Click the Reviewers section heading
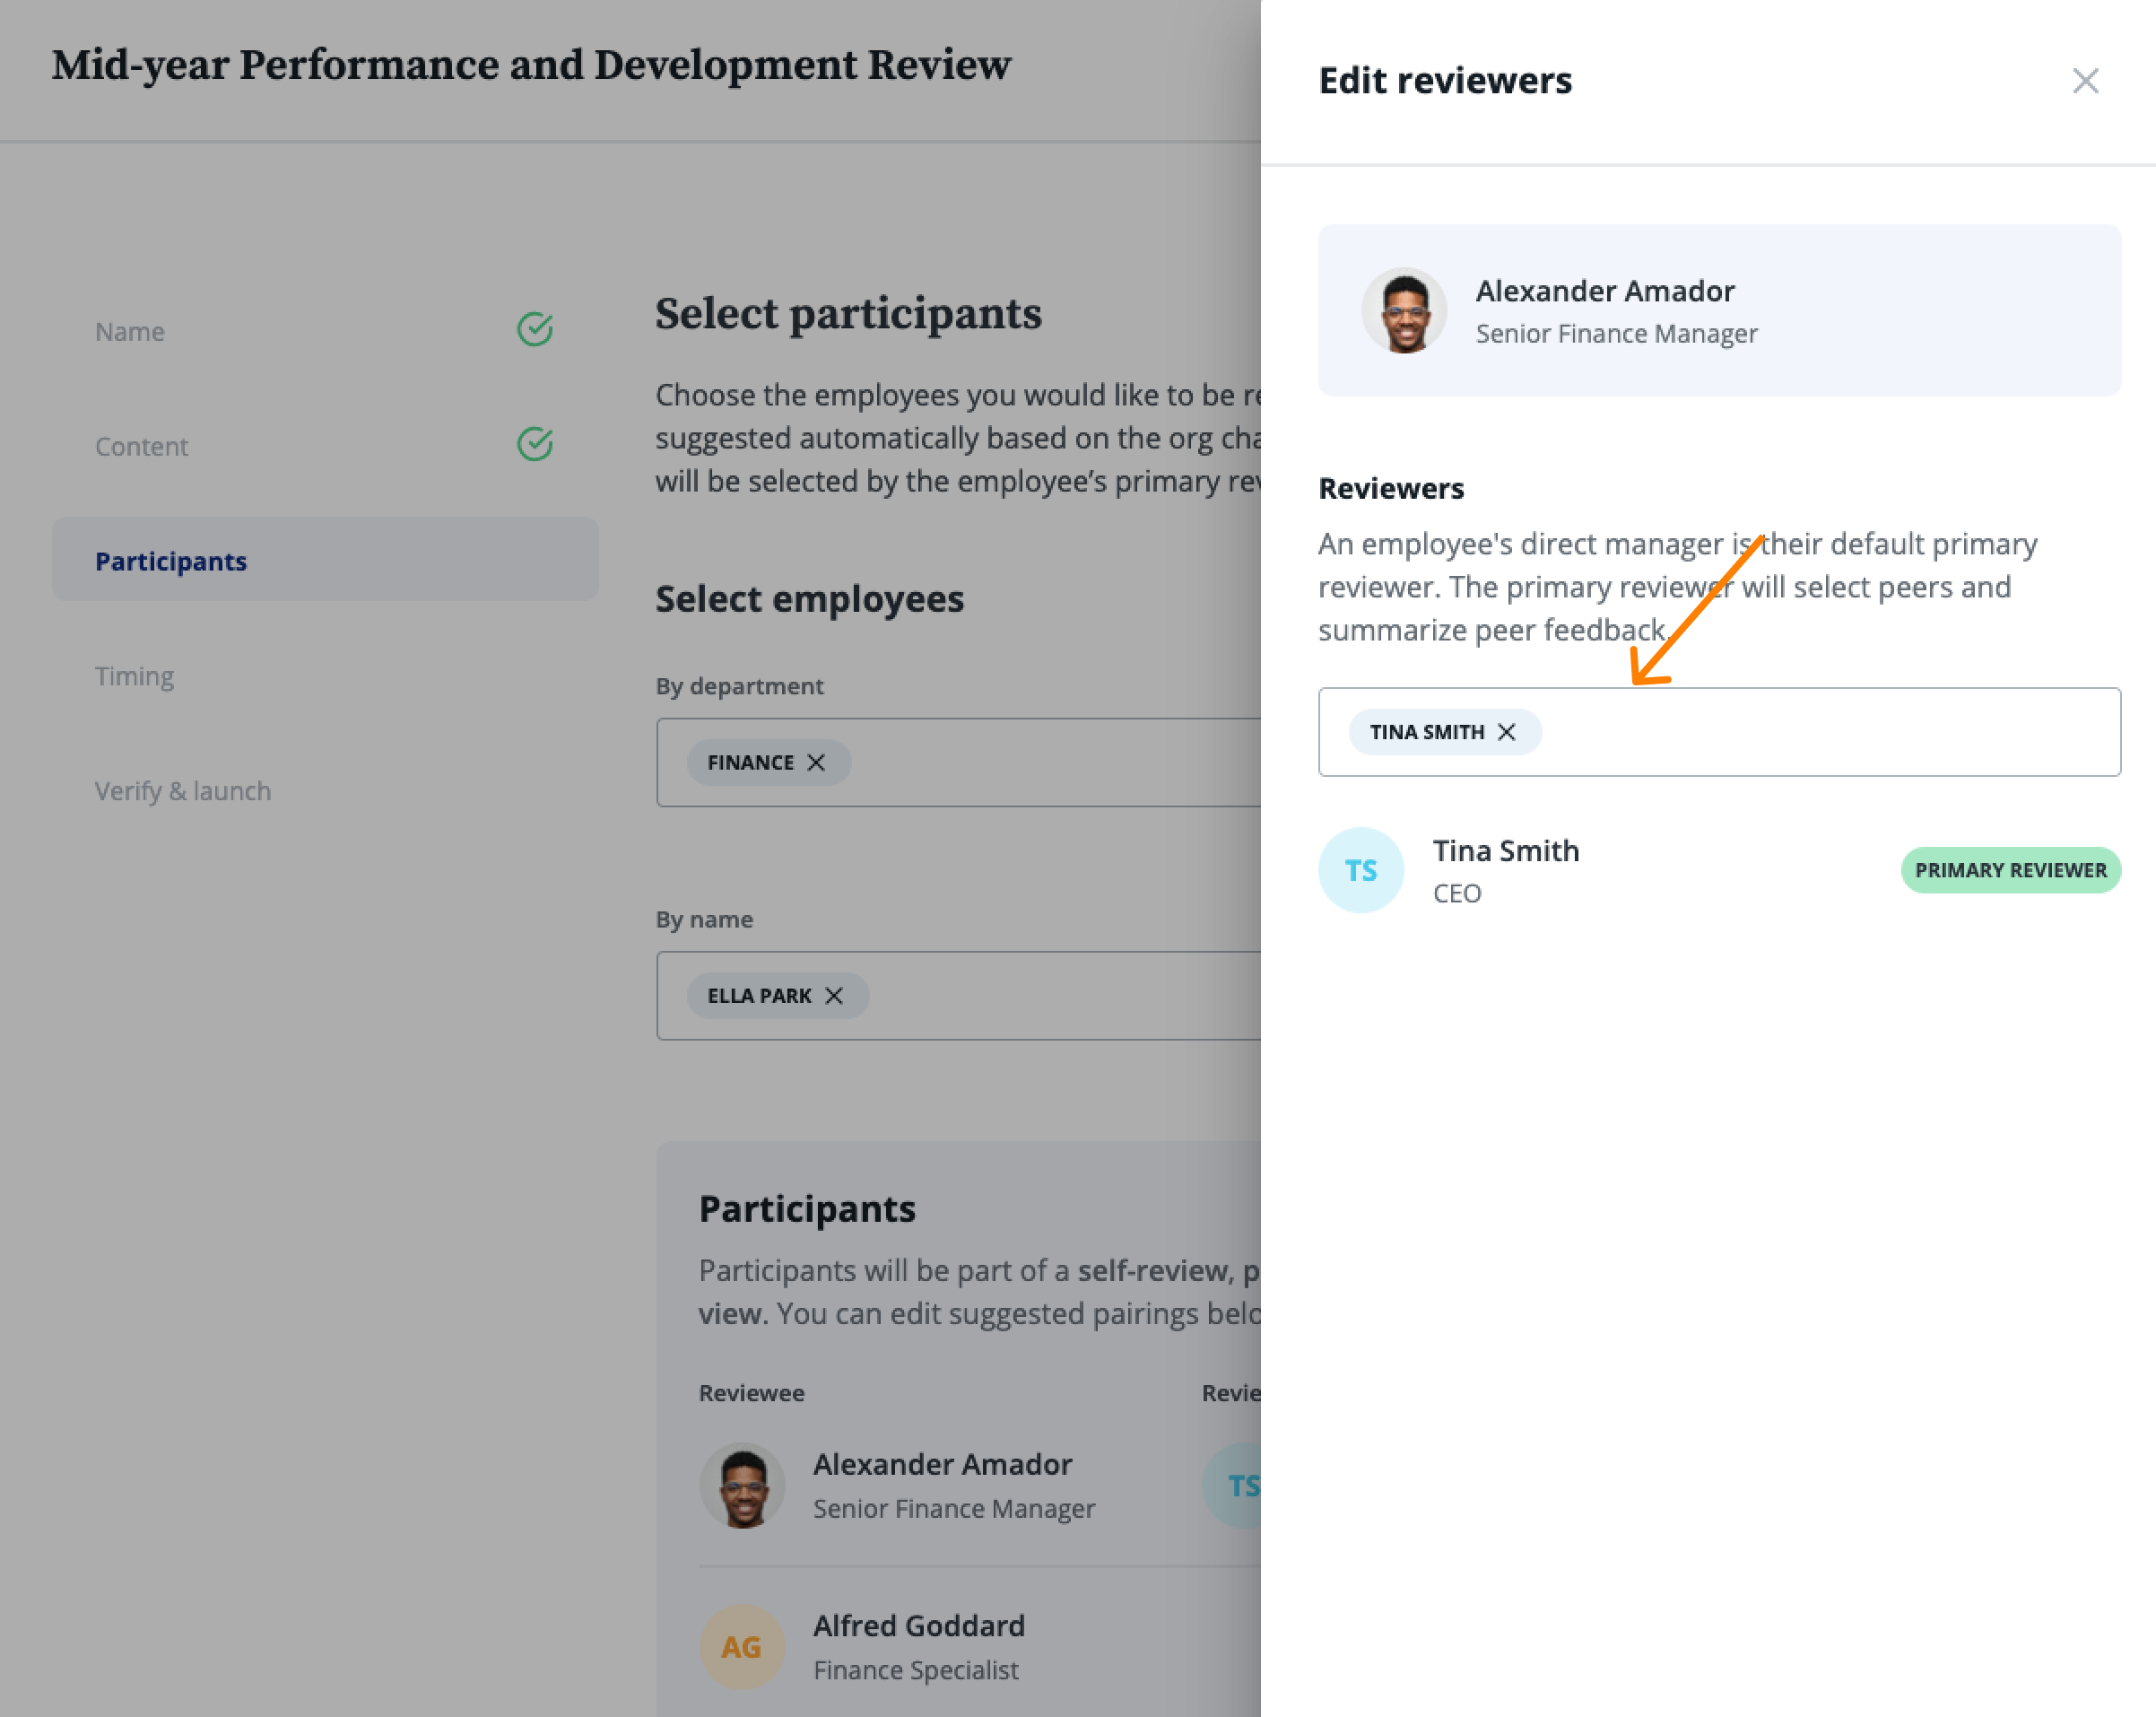Viewport: 2156px width, 1717px height. click(x=1391, y=489)
